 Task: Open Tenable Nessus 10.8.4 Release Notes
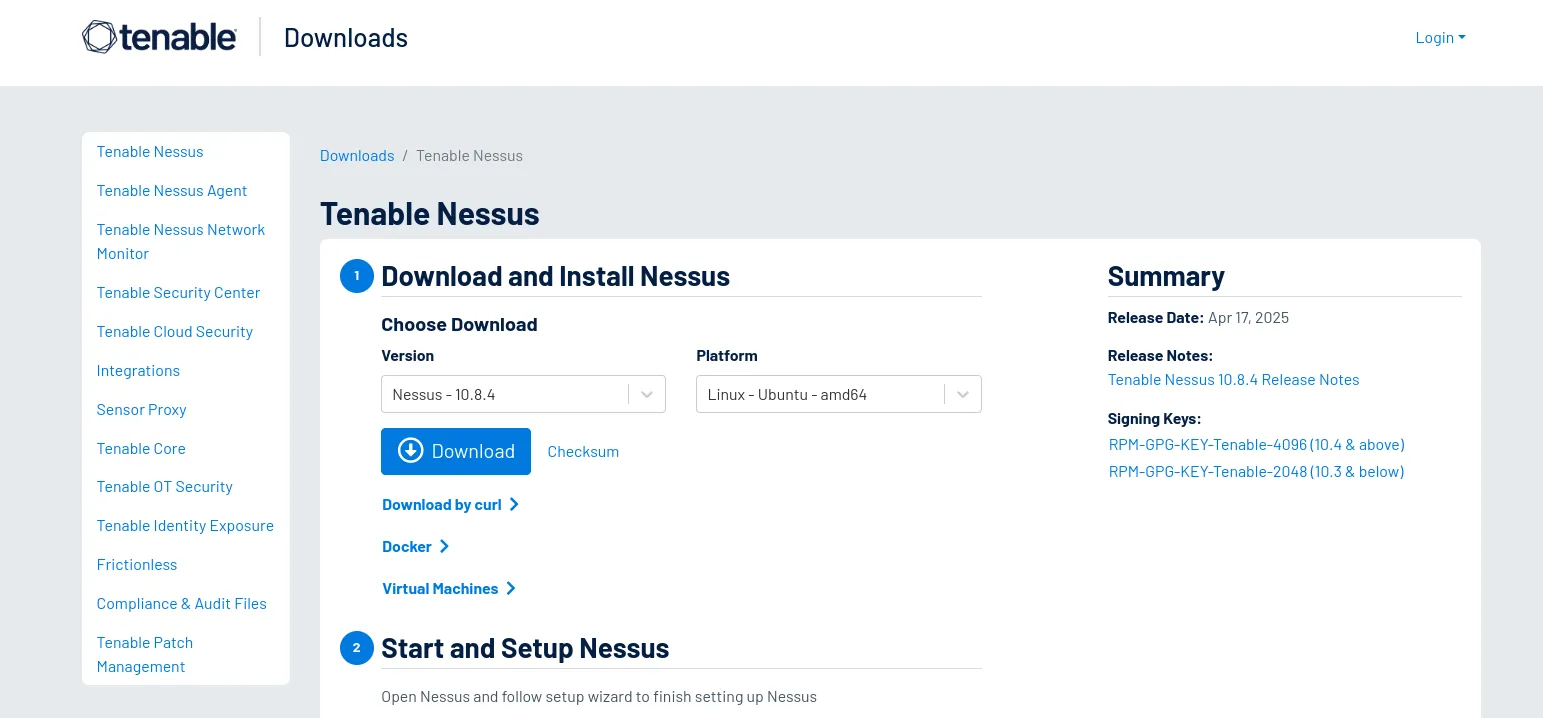(x=1233, y=380)
